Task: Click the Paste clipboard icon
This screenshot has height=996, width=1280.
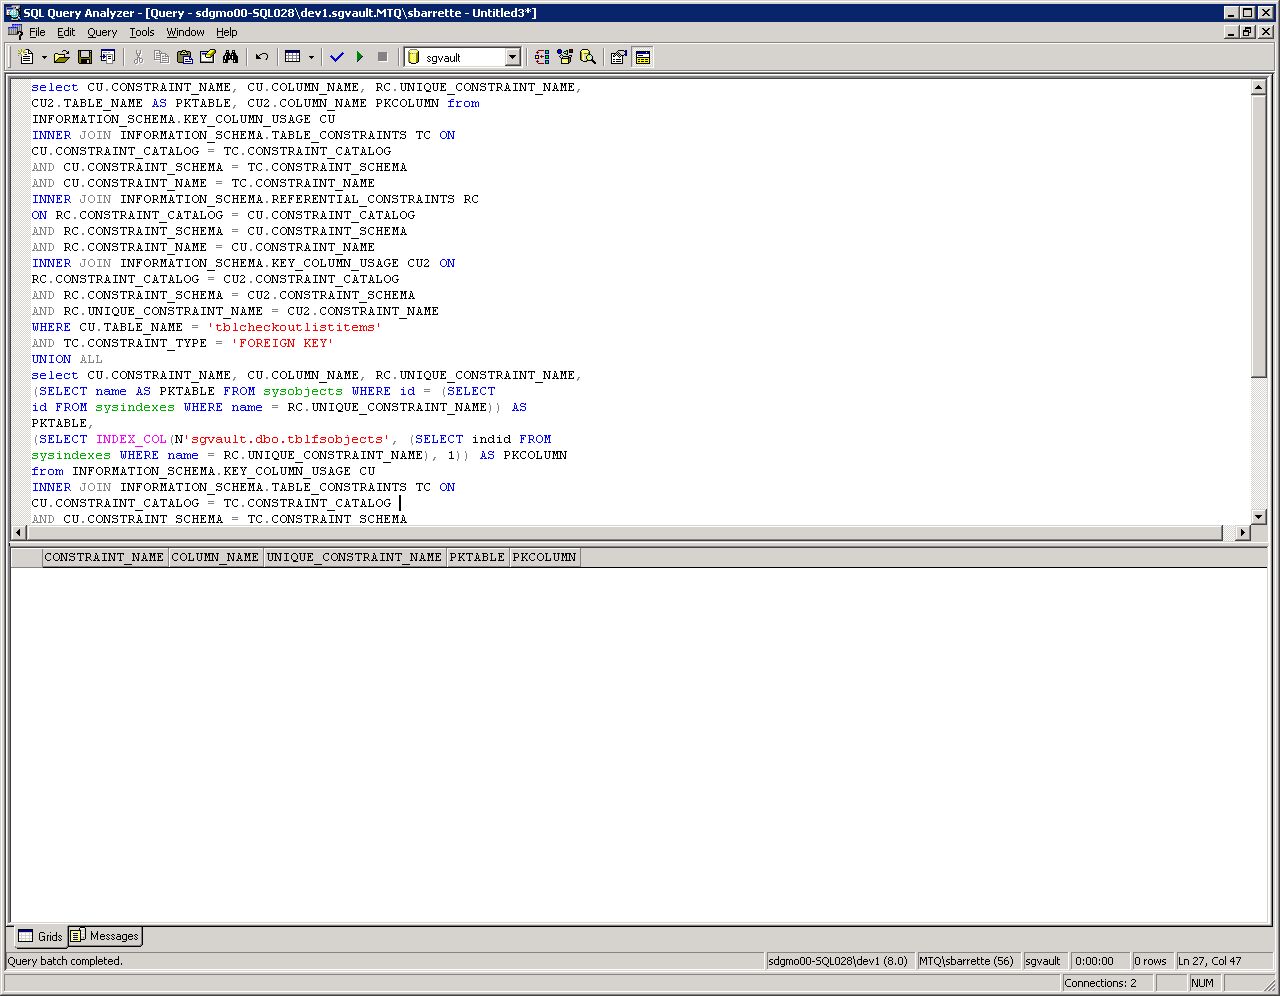Action: coord(184,57)
